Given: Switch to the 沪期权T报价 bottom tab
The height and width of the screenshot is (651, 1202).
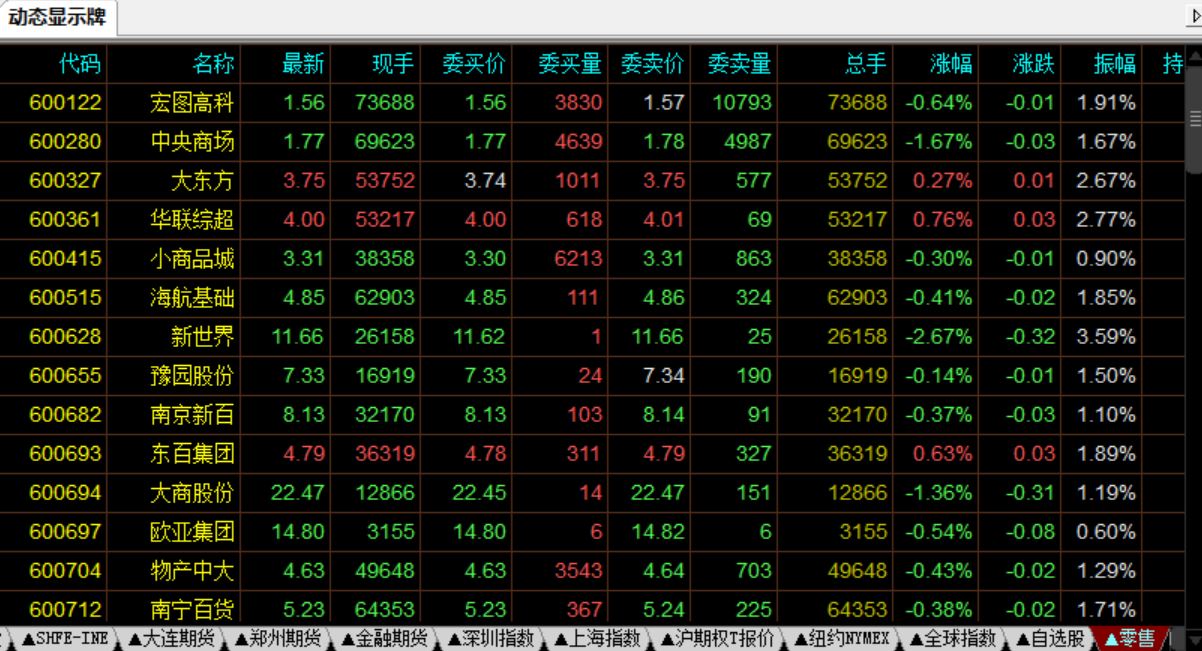Looking at the screenshot, I should 716,638.
